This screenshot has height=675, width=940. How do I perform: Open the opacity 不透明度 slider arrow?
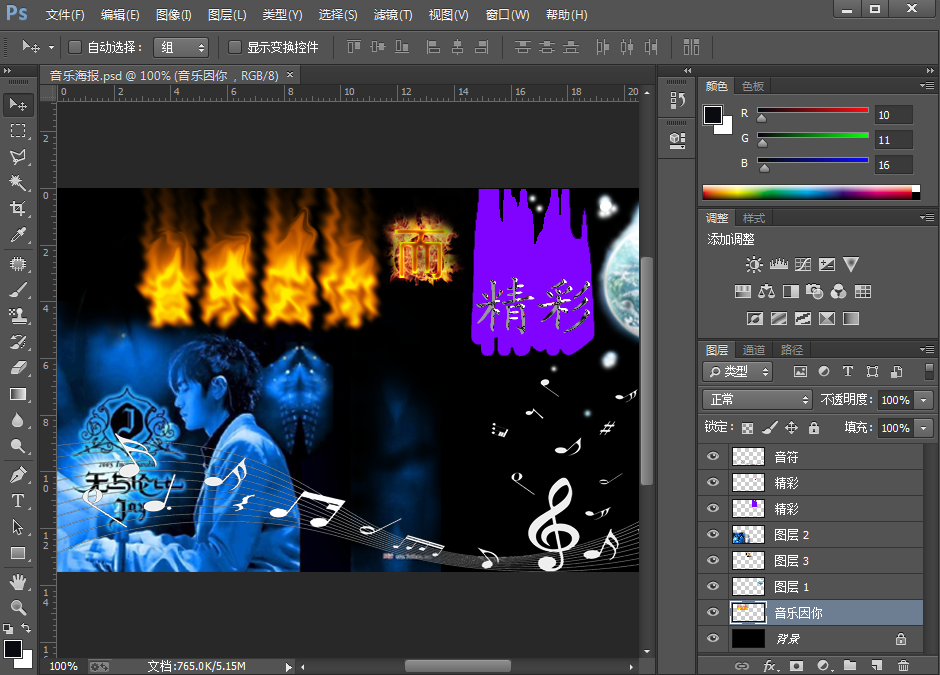(x=924, y=400)
